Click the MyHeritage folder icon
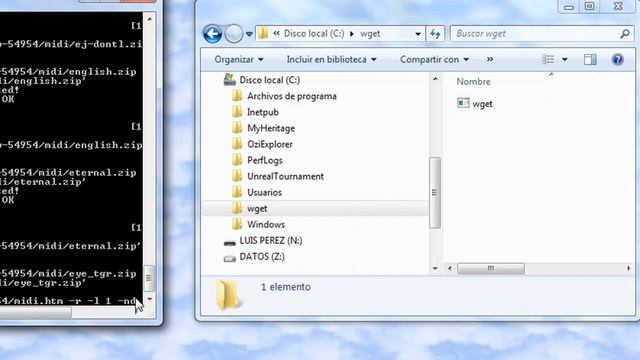640x360 pixels. coord(237,128)
